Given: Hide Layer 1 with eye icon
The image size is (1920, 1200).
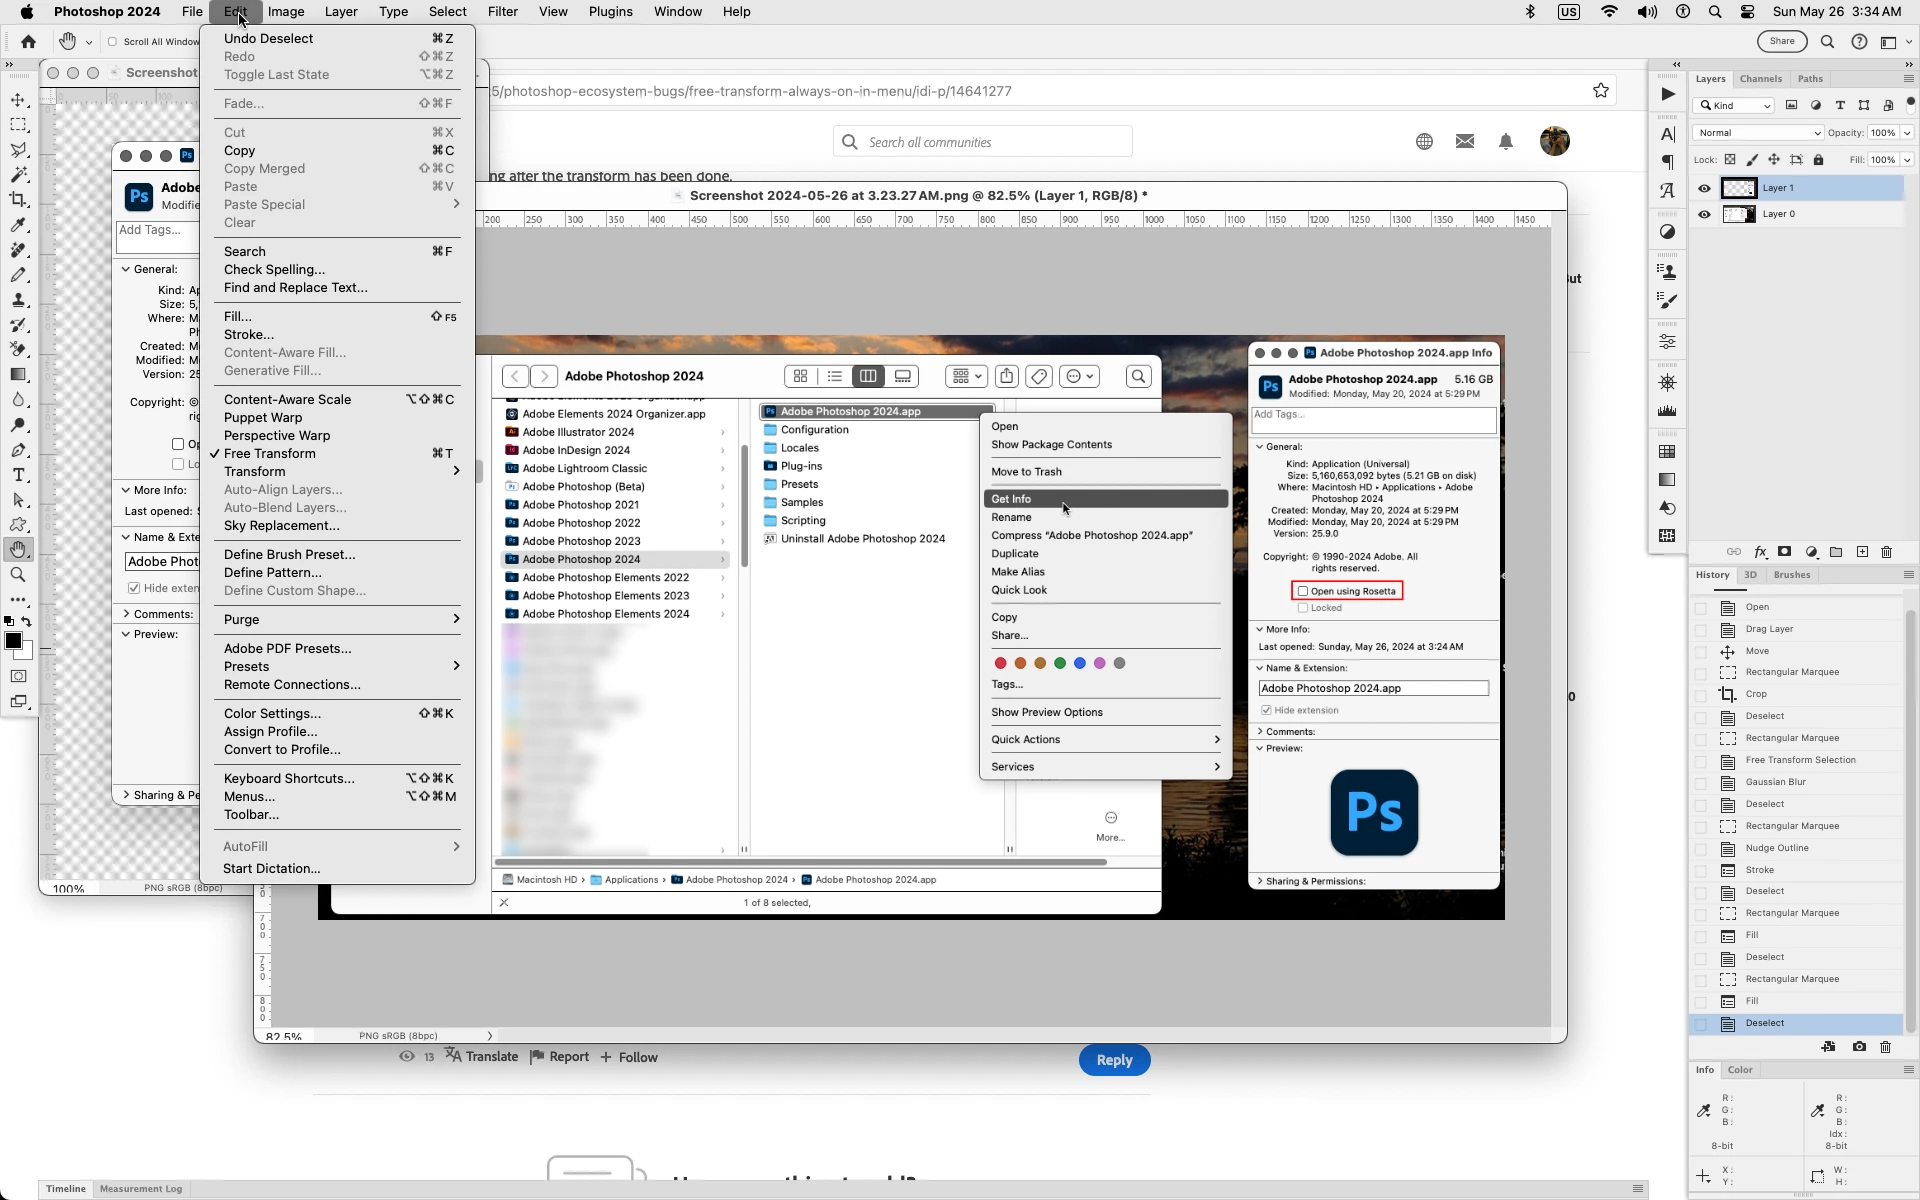Looking at the screenshot, I should (x=1704, y=188).
